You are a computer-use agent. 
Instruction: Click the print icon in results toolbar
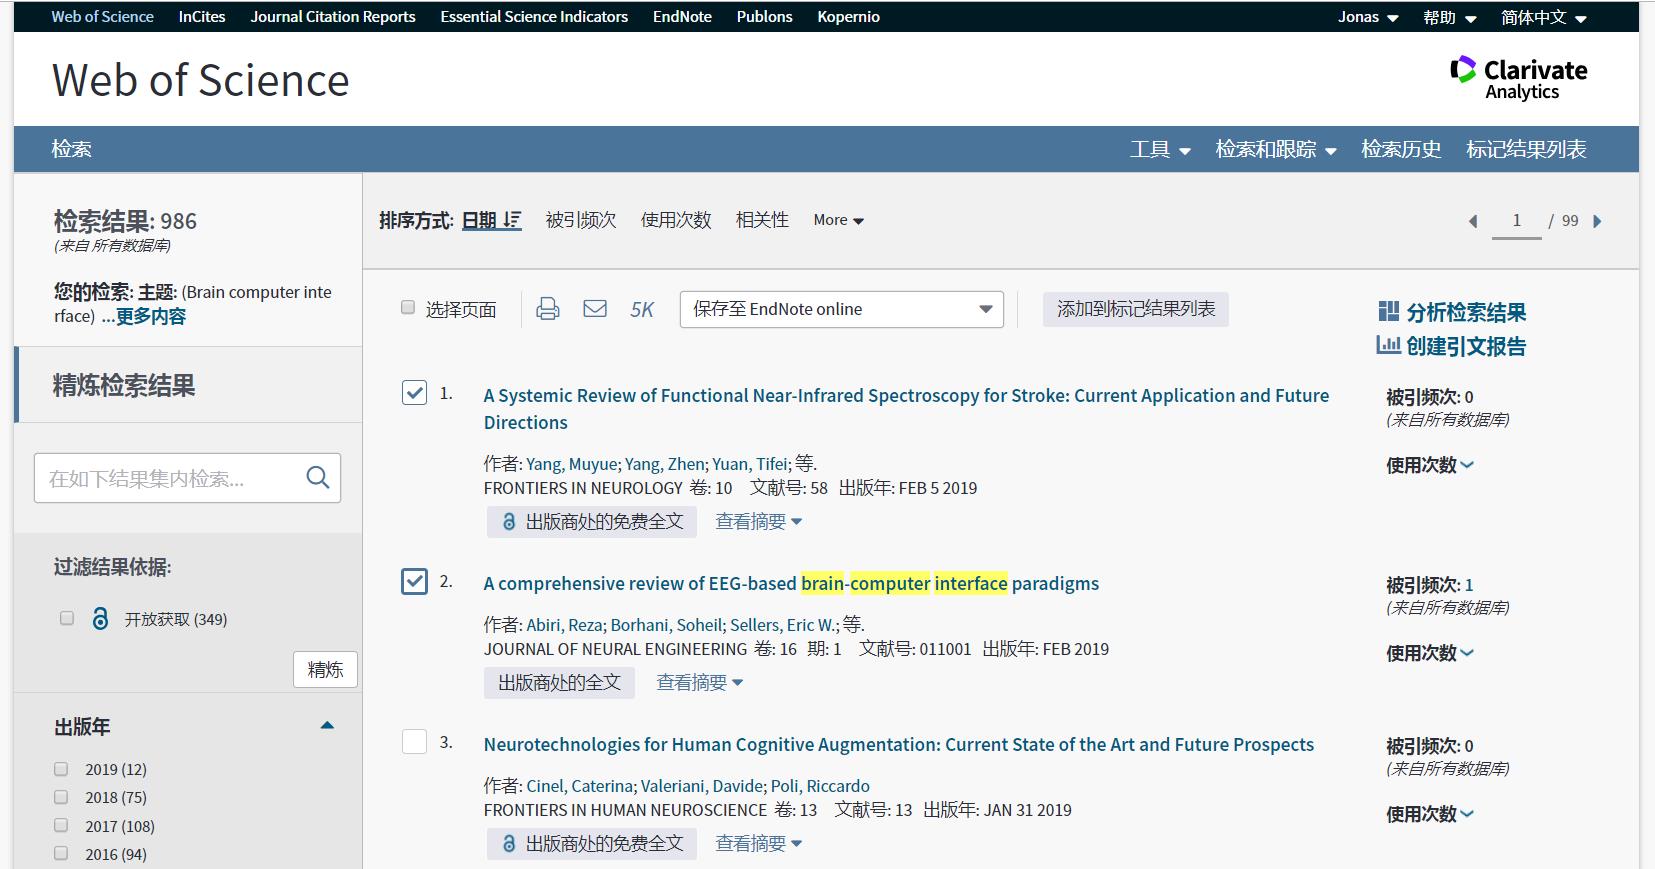(548, 309)
